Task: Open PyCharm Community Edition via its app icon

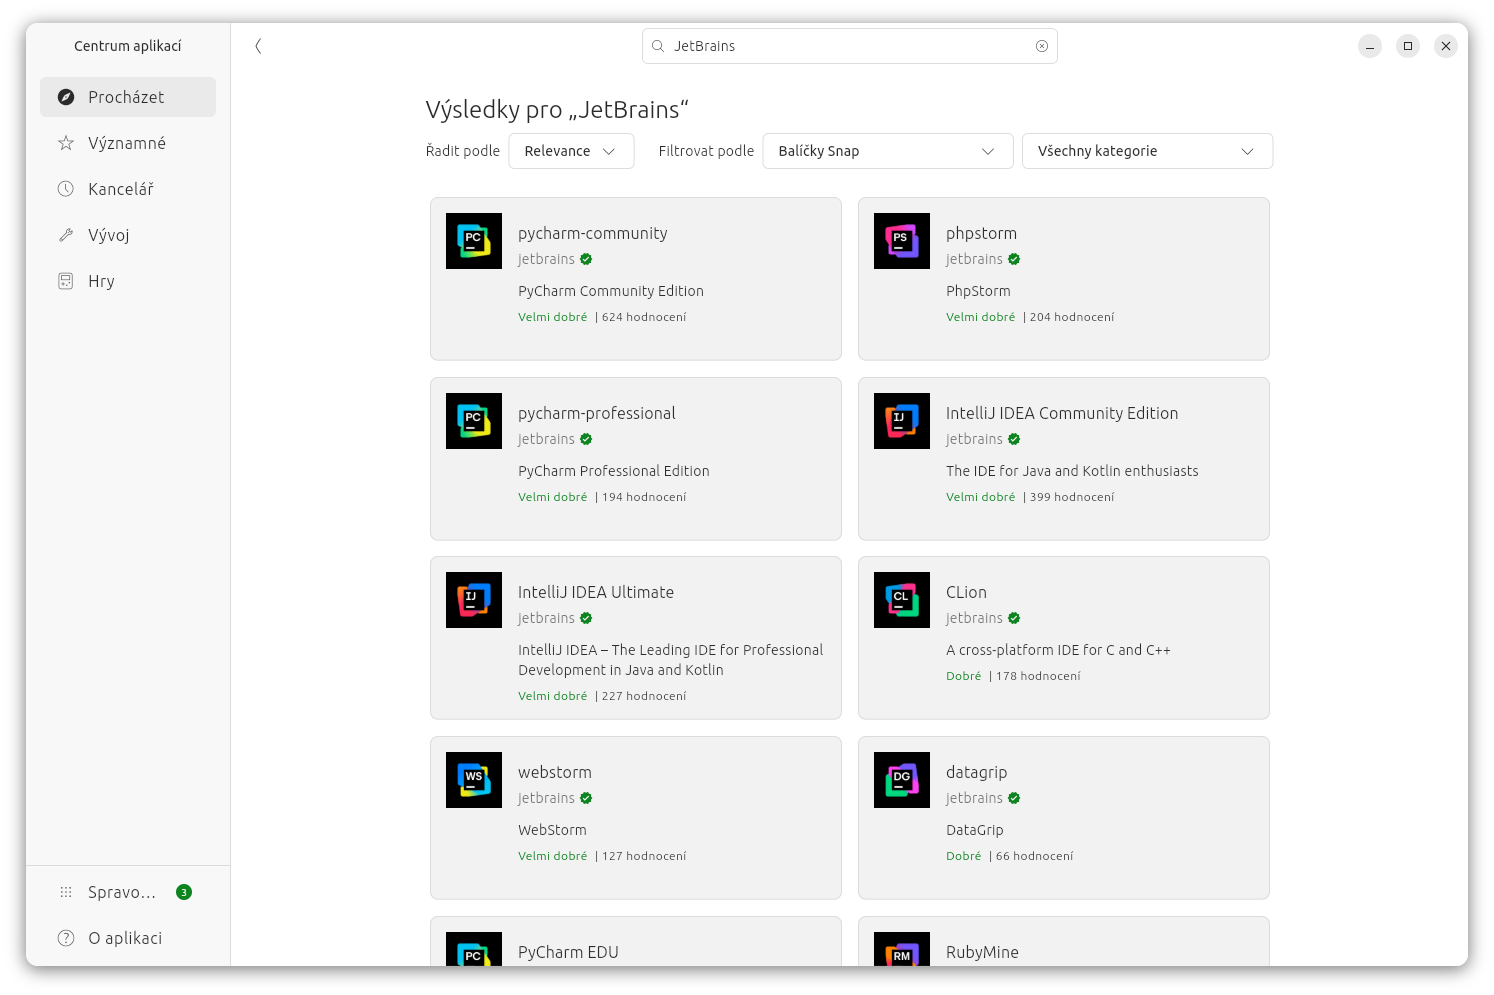Action: tap(473, 241)
